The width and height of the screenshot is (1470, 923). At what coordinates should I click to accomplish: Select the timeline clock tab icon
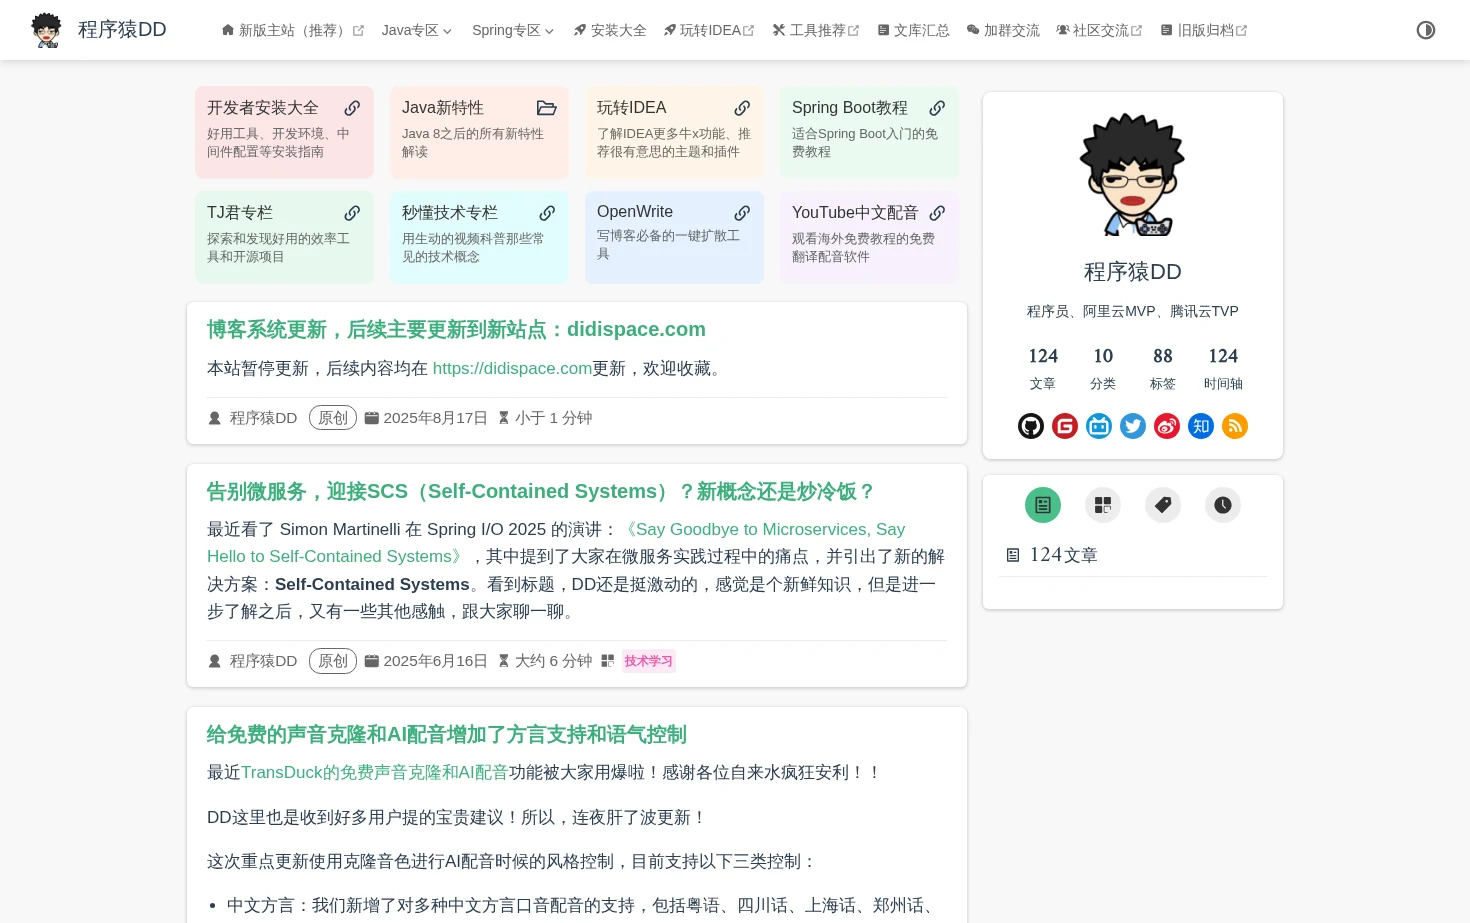[x=1223, y=505]
